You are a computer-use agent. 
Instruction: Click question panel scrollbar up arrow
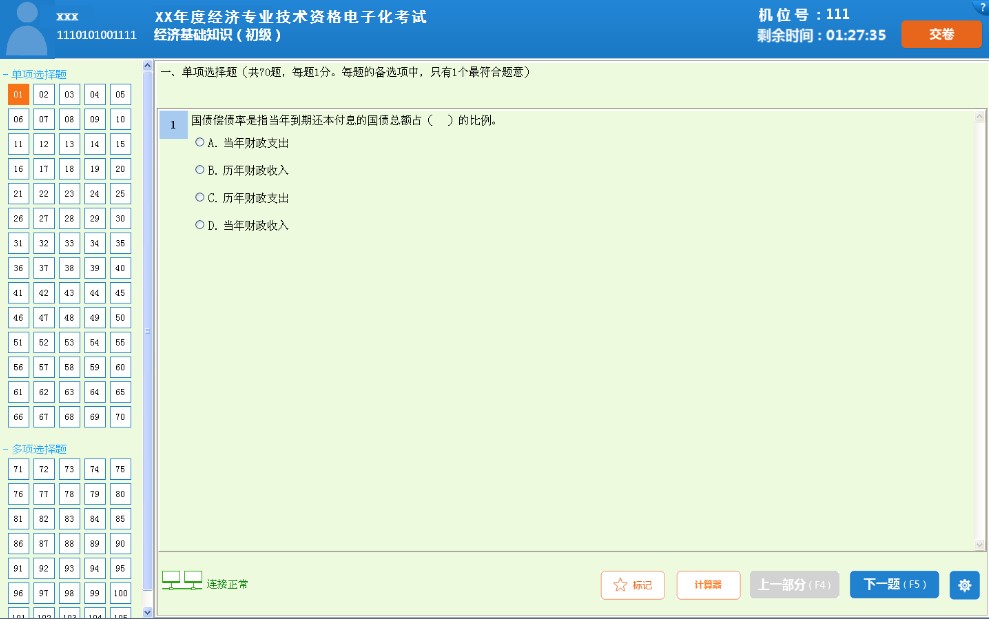[980, 117]
